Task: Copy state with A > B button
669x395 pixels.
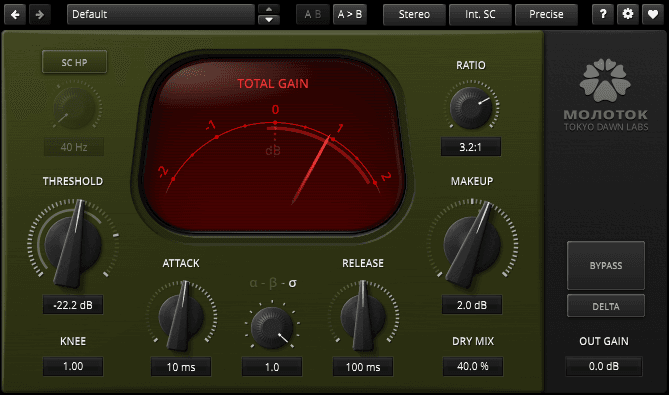Action: click(x=349, y=15)
